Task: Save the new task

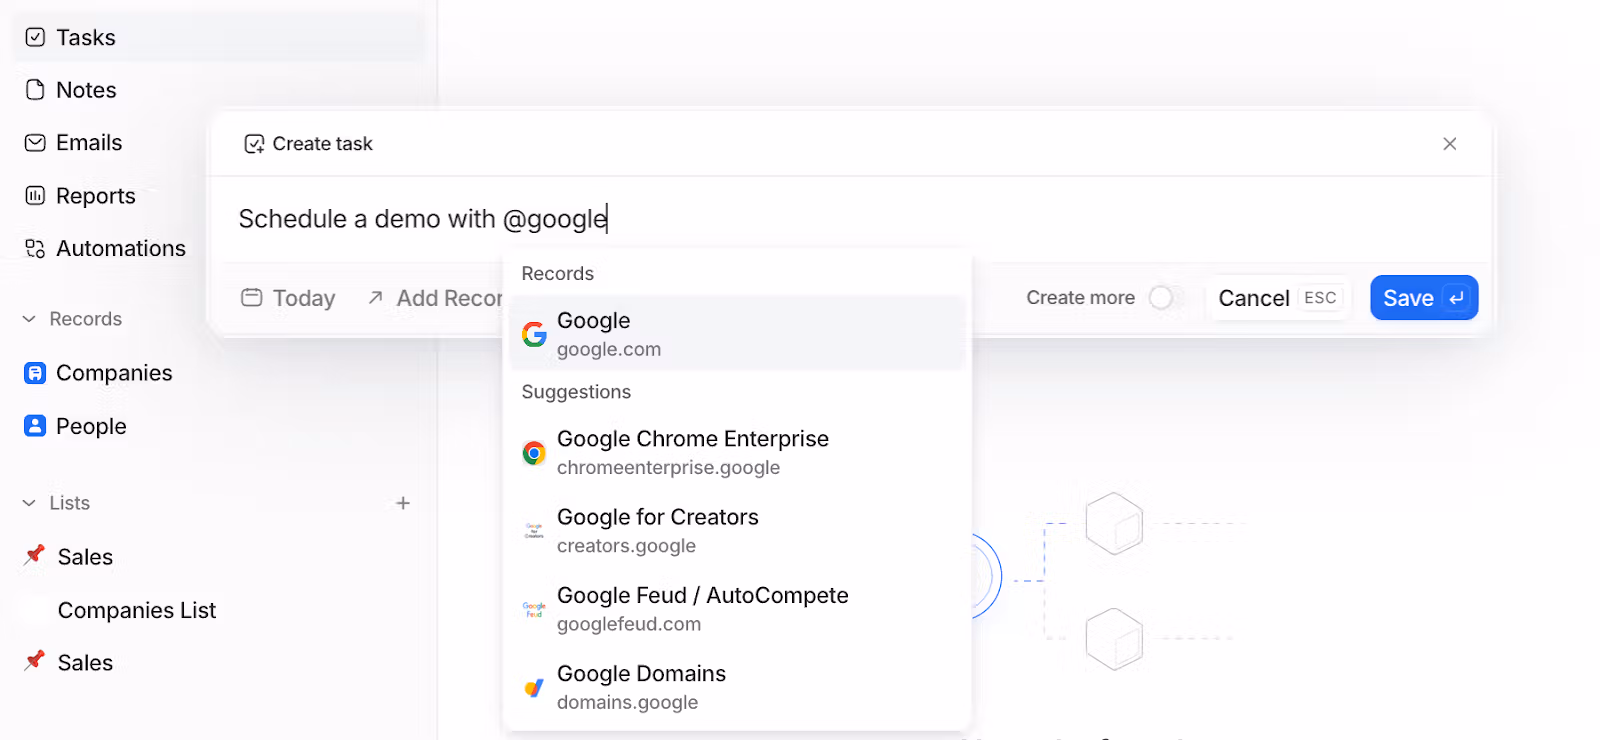Action: [x=1424, y=298]
